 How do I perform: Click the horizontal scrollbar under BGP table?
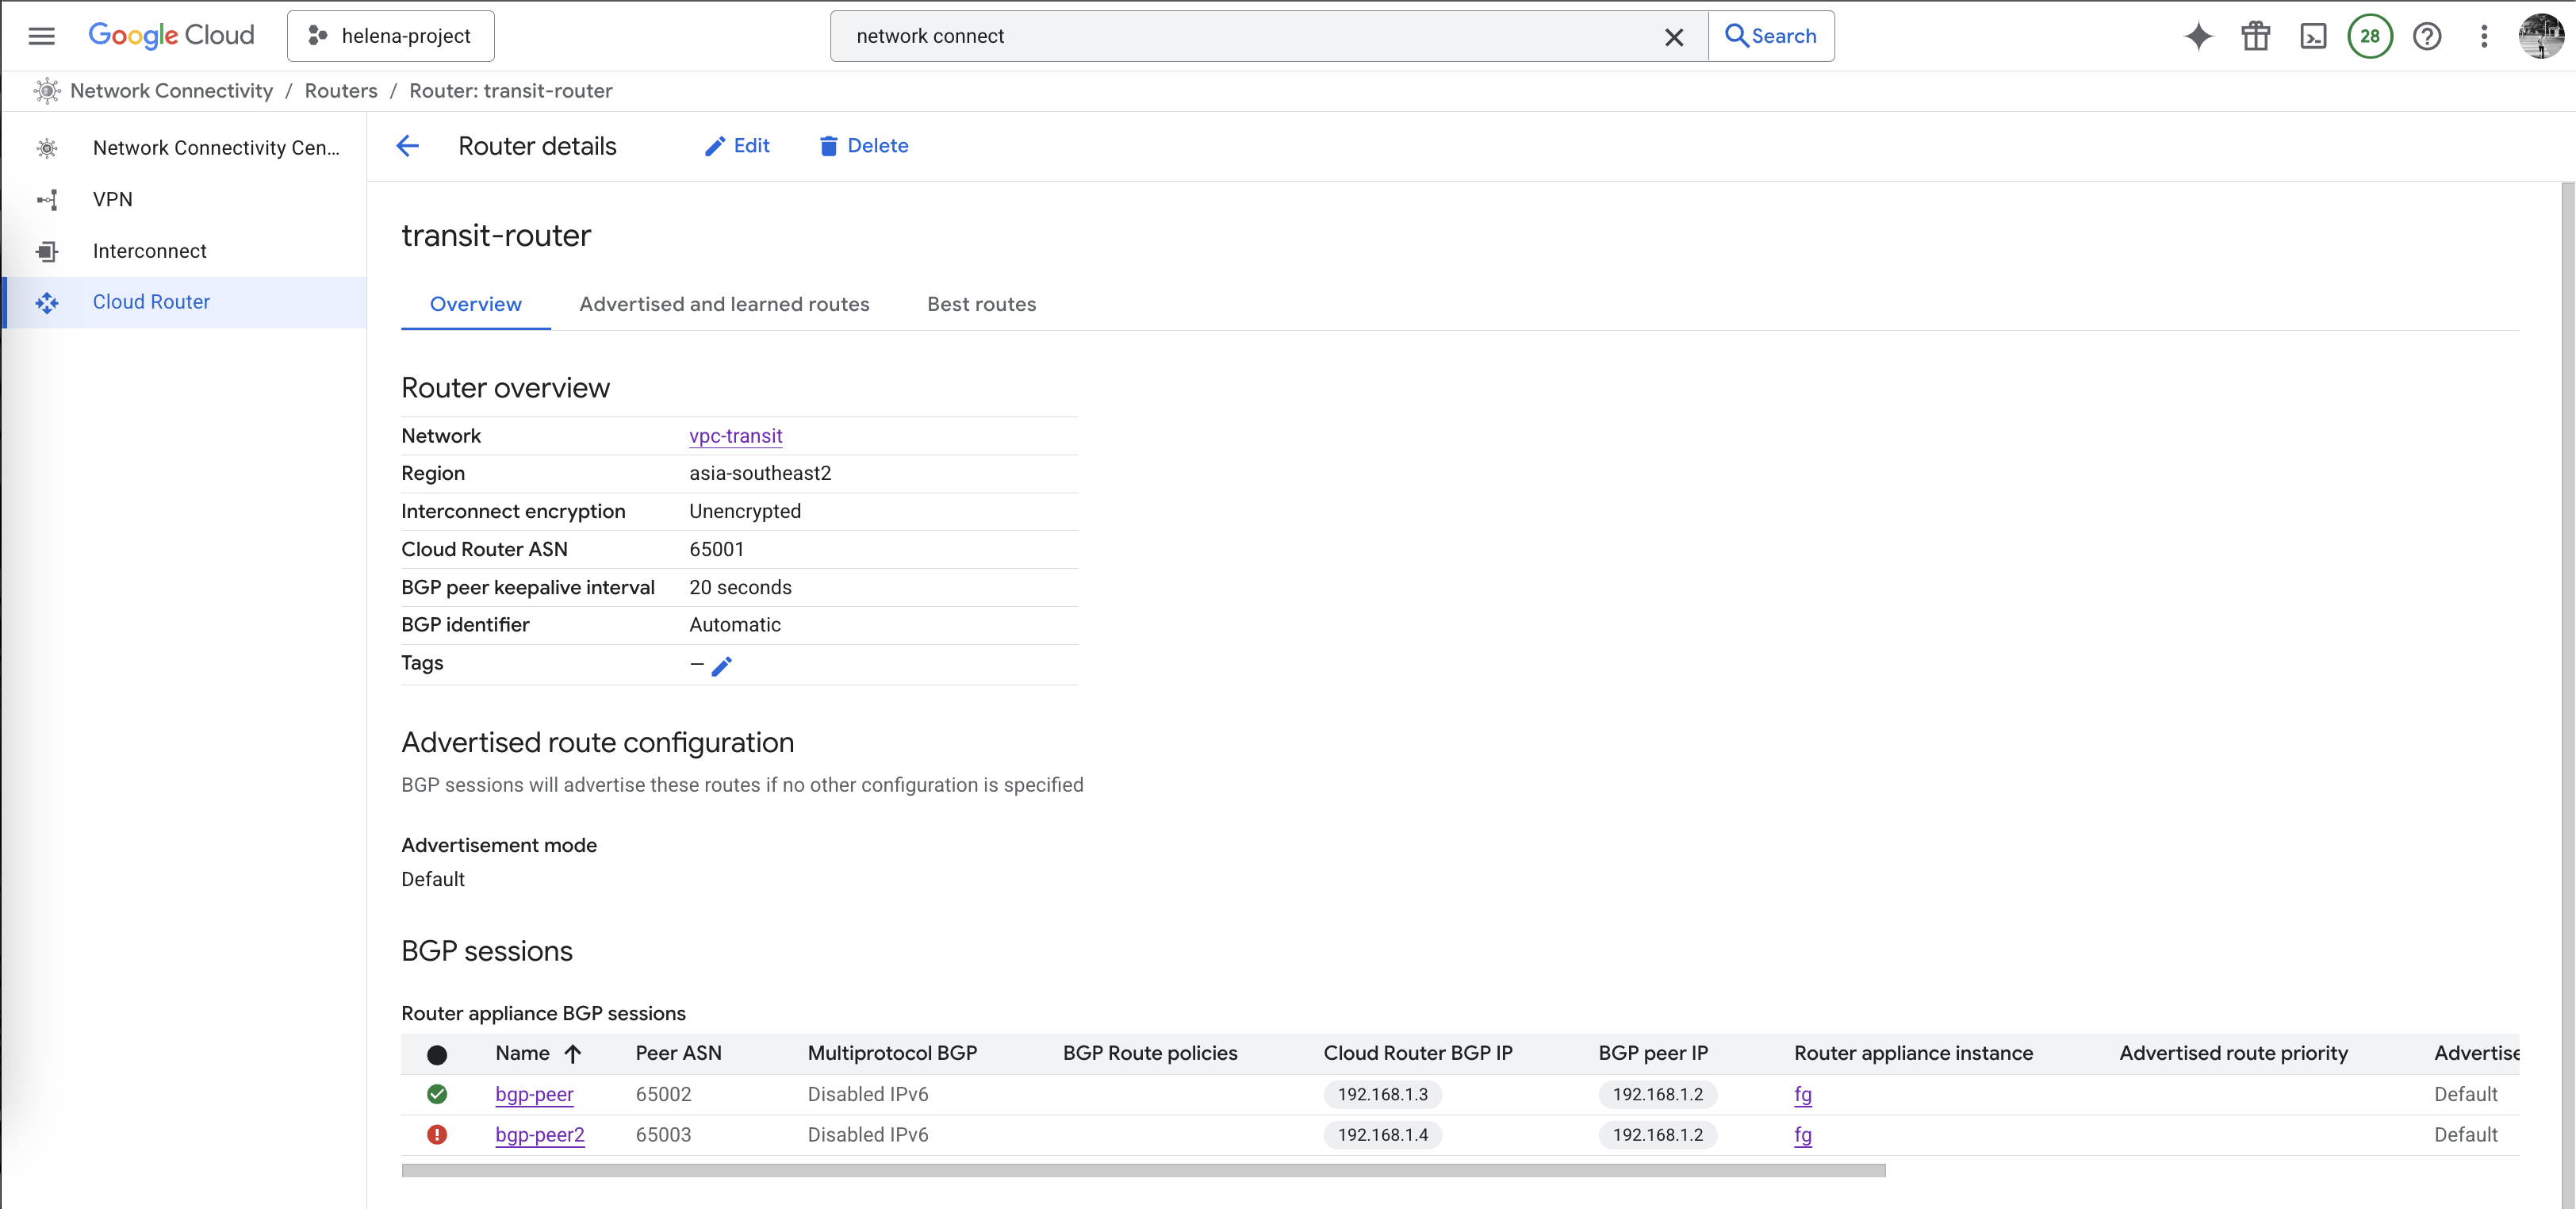1142,1170
